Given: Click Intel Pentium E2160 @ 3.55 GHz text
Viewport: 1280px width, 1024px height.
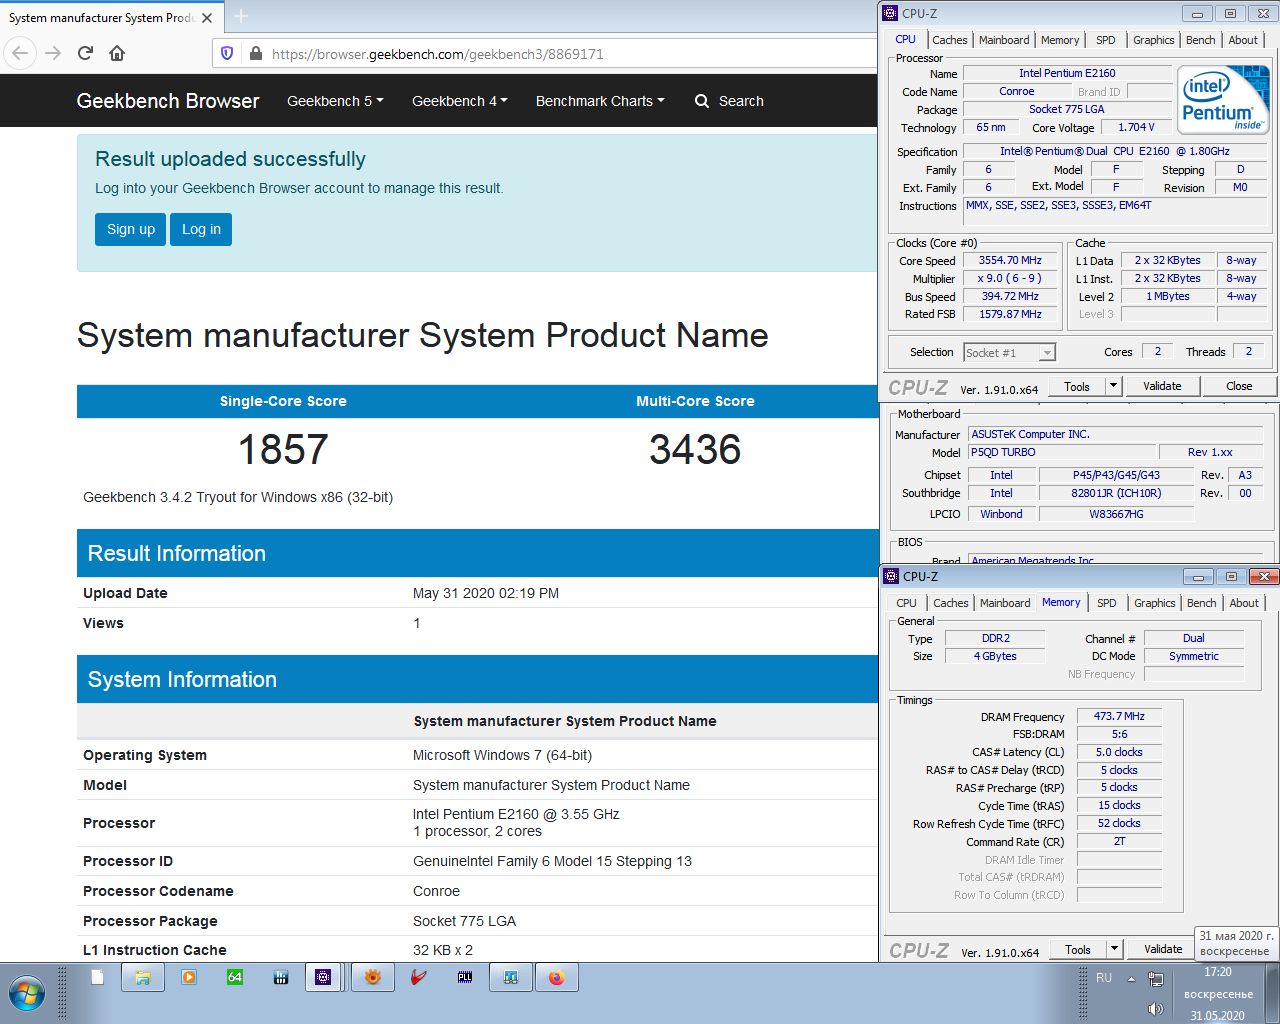Looking at the screenshot, I should (516, 814).
